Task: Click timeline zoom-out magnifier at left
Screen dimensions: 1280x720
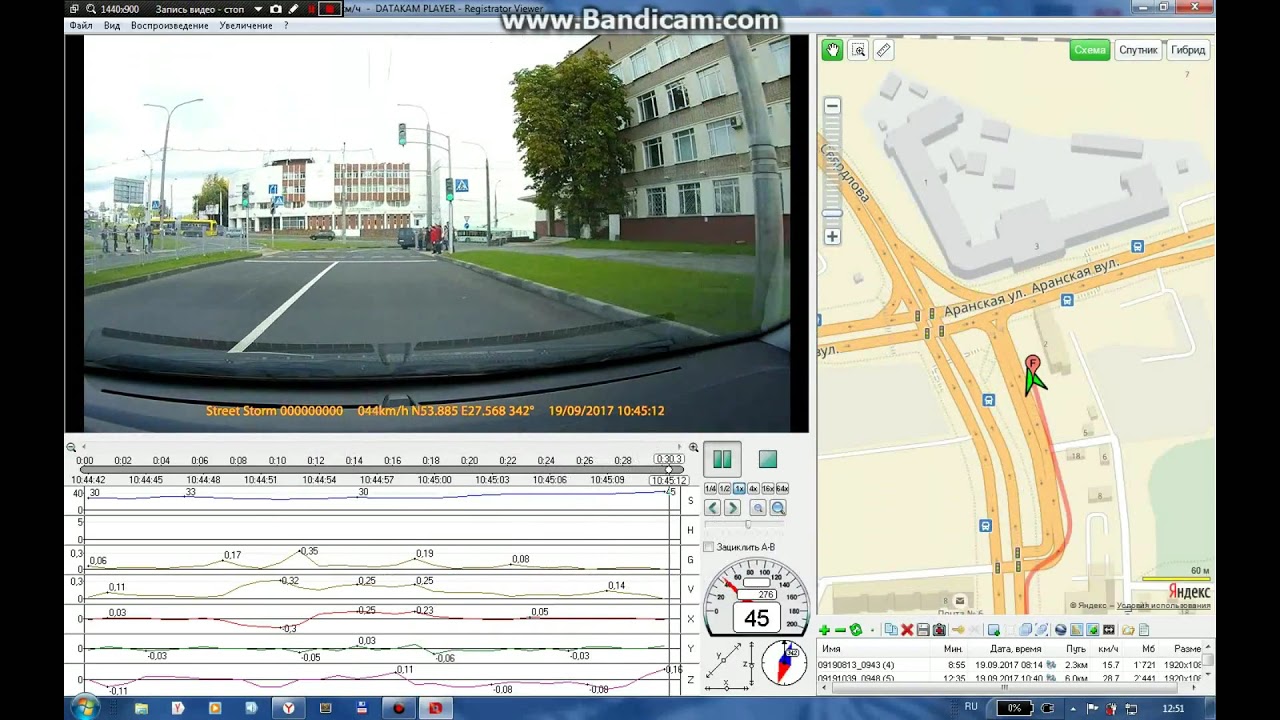Action: 71,447
